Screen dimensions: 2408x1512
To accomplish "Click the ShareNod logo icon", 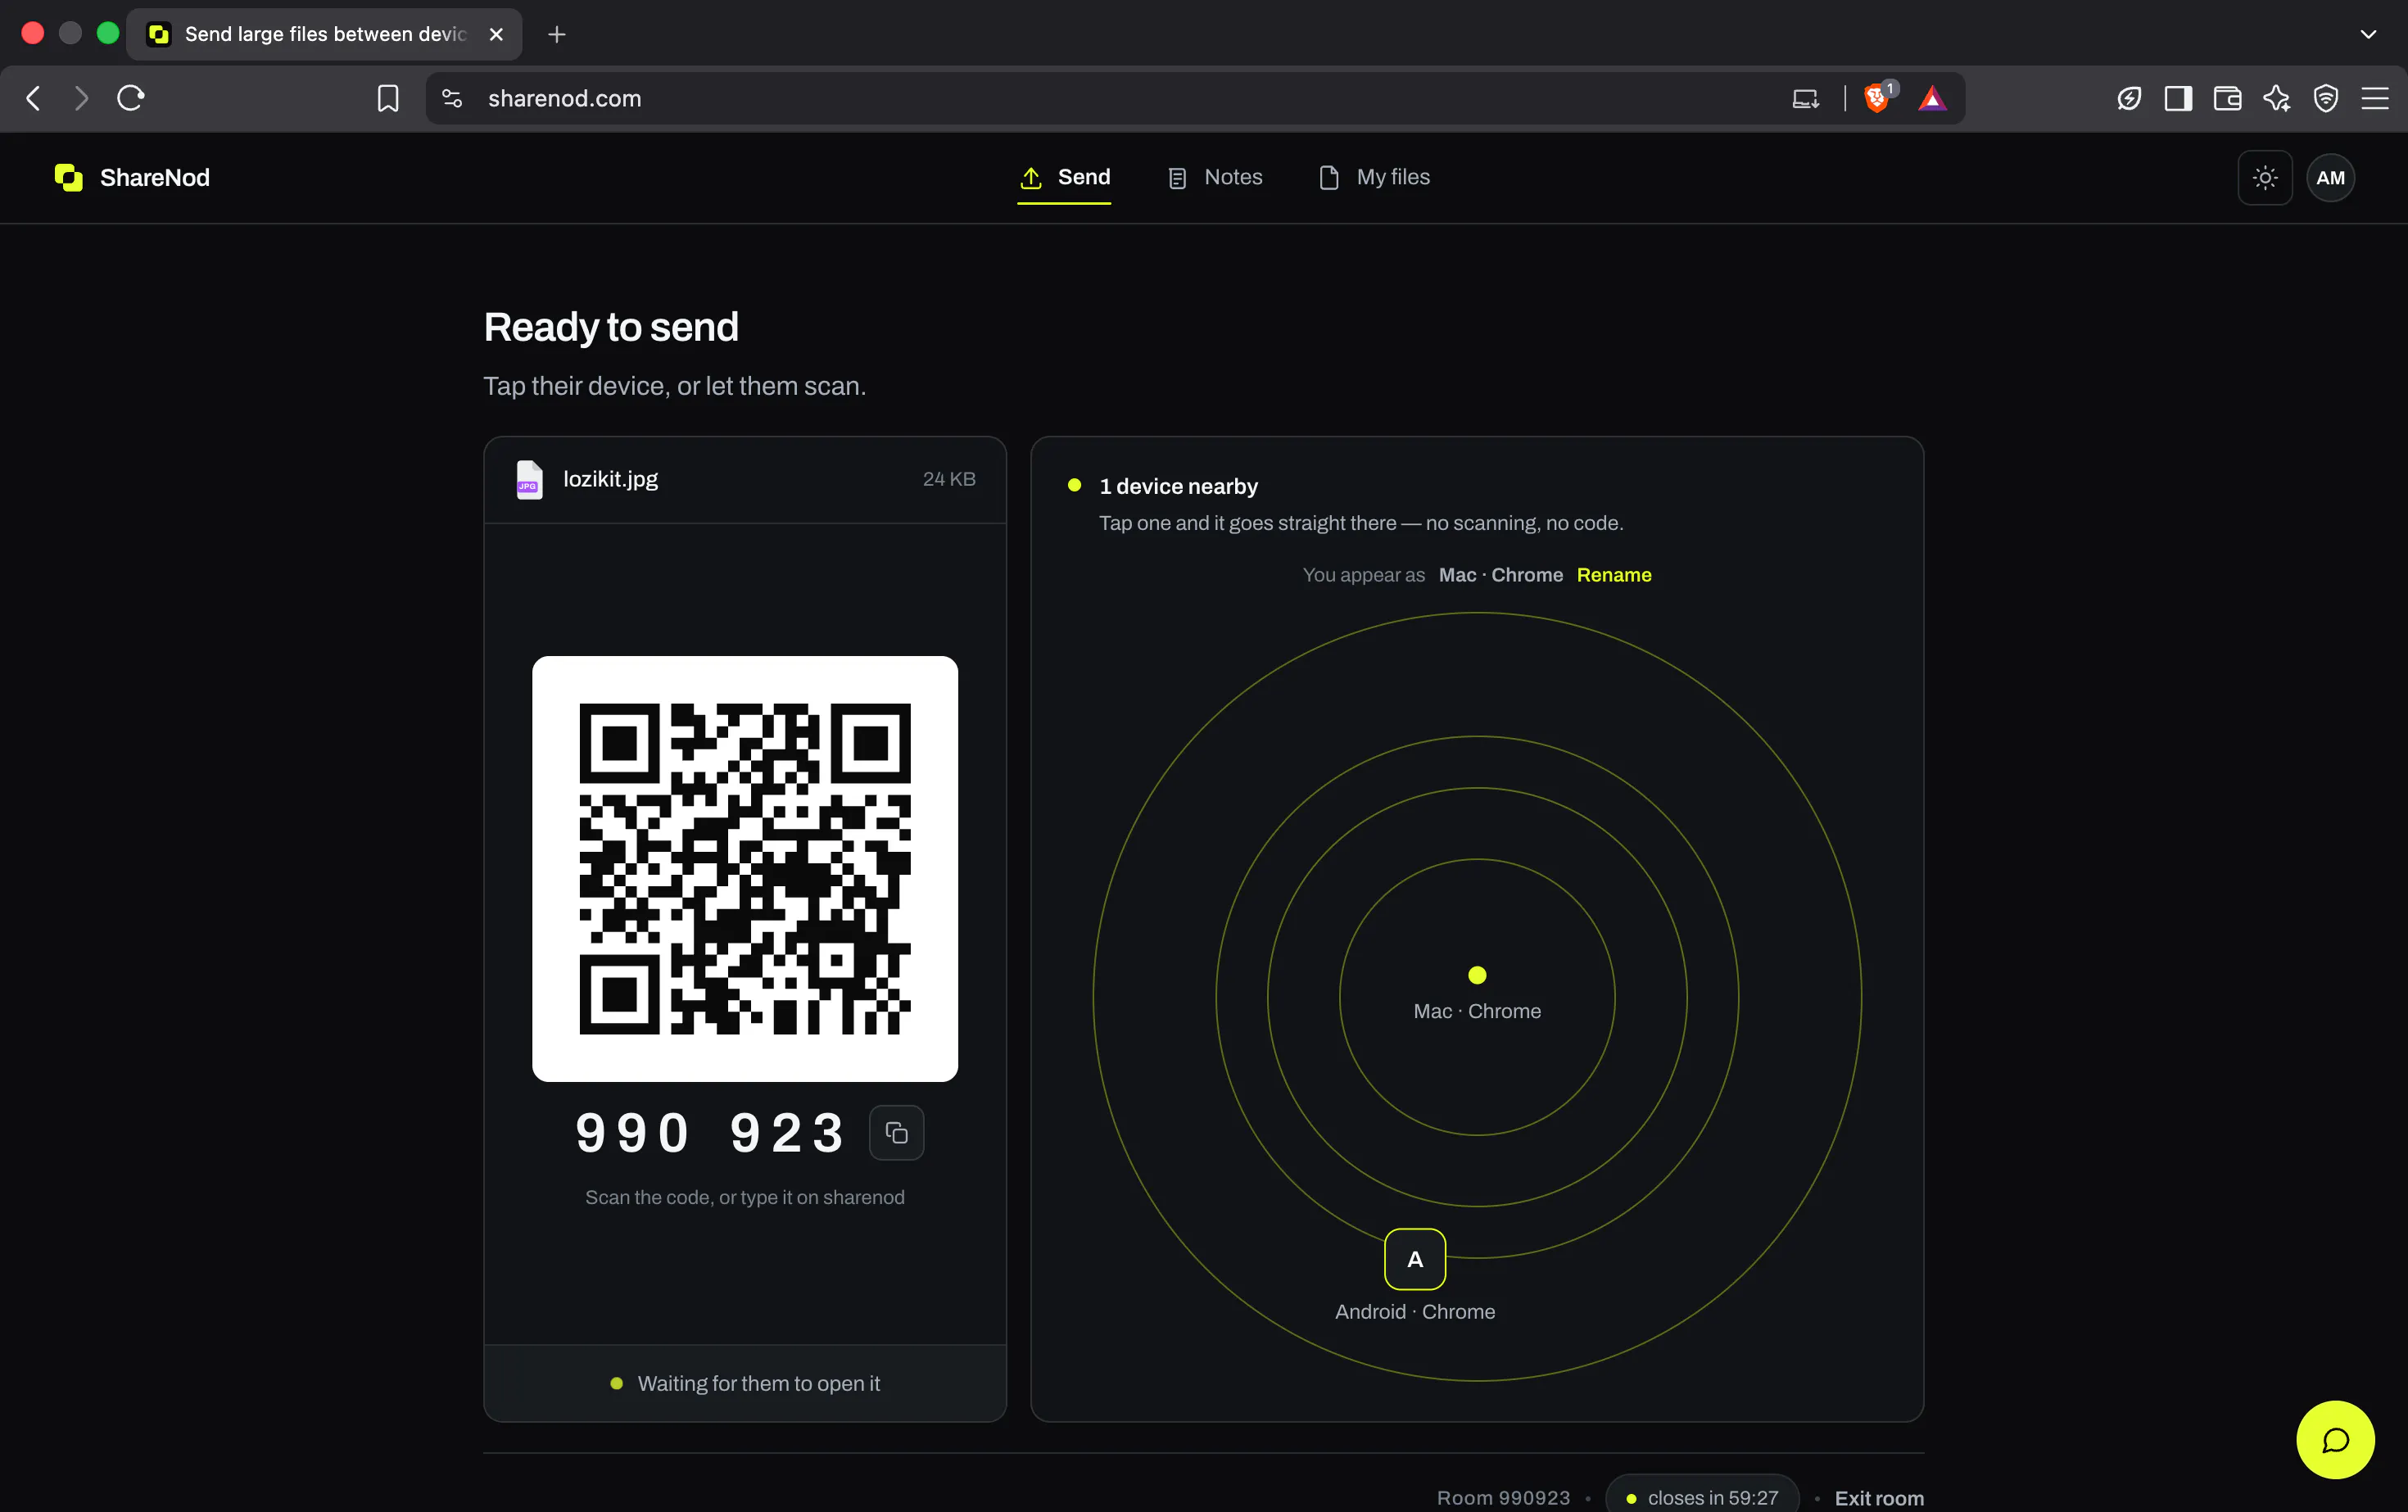I will coord(68,178).
